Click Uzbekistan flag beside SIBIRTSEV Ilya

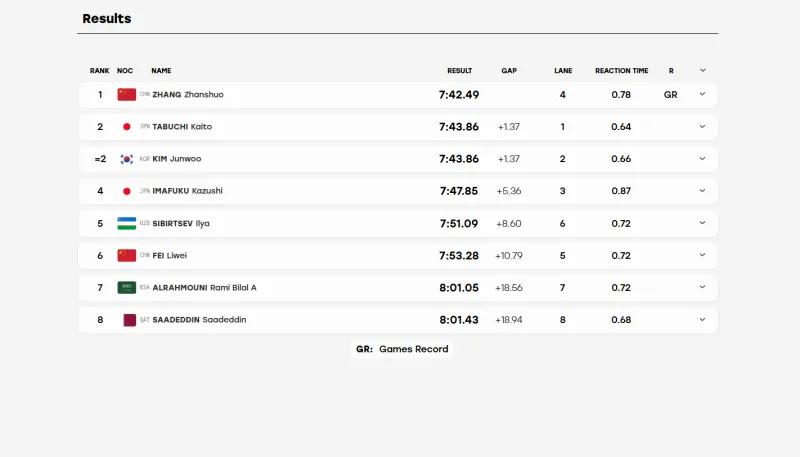click(x=127, y=223)
